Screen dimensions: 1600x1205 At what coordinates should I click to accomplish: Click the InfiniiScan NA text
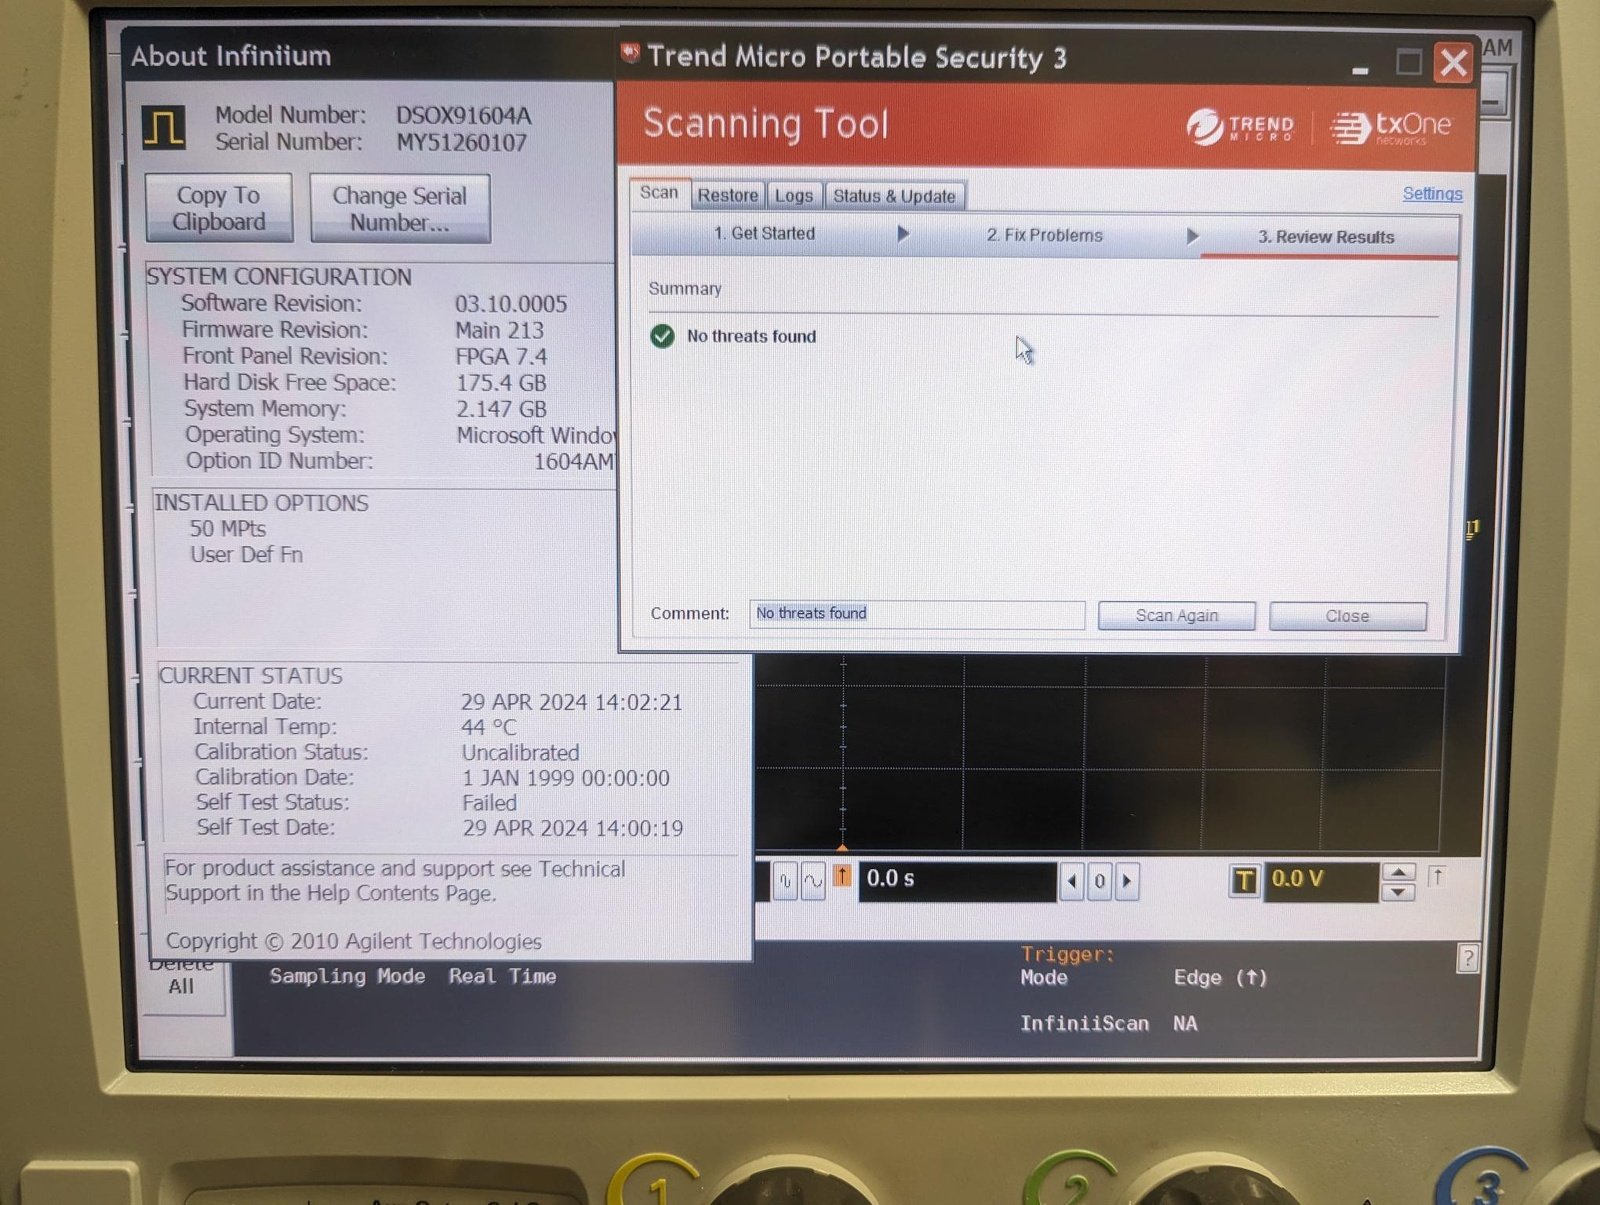coord(1109,1024)
